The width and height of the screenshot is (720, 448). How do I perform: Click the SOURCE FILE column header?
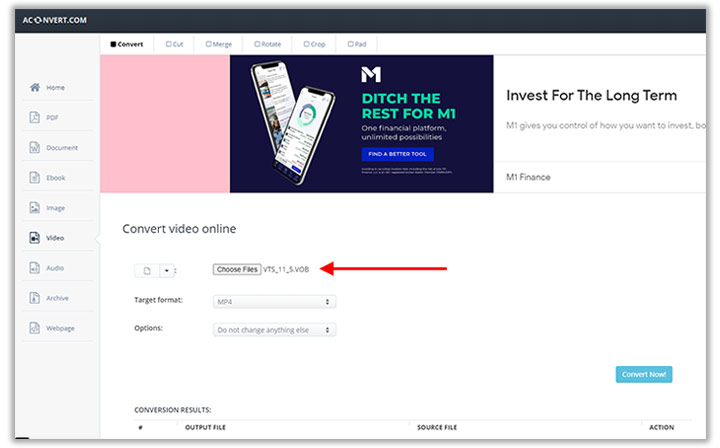pos(437,427)
